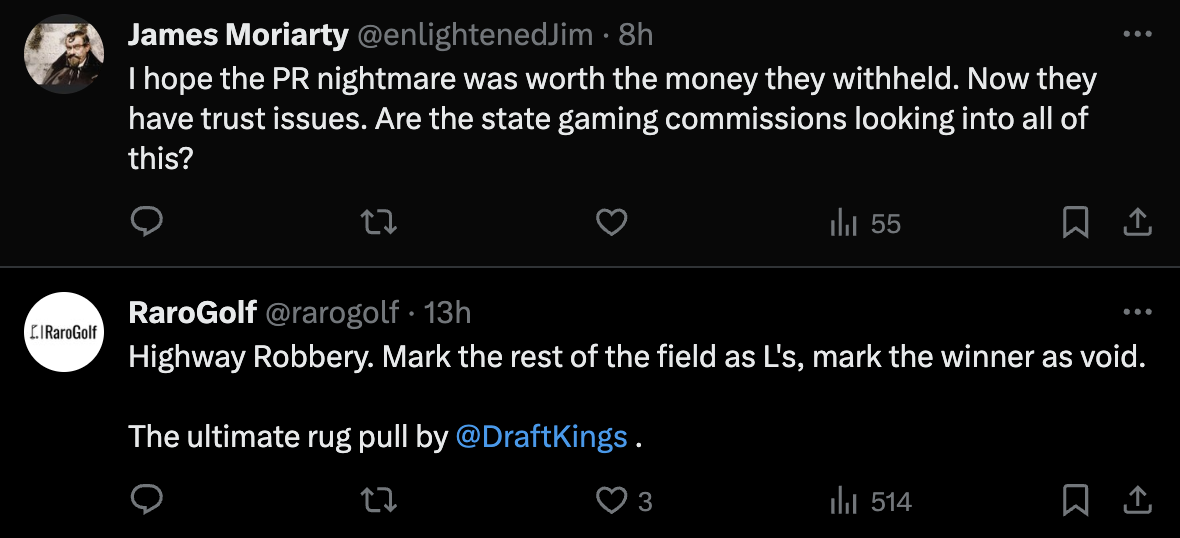Open the @DraftKings mention link
Screen dimensions: 1180x538
[x=541, y=437]
